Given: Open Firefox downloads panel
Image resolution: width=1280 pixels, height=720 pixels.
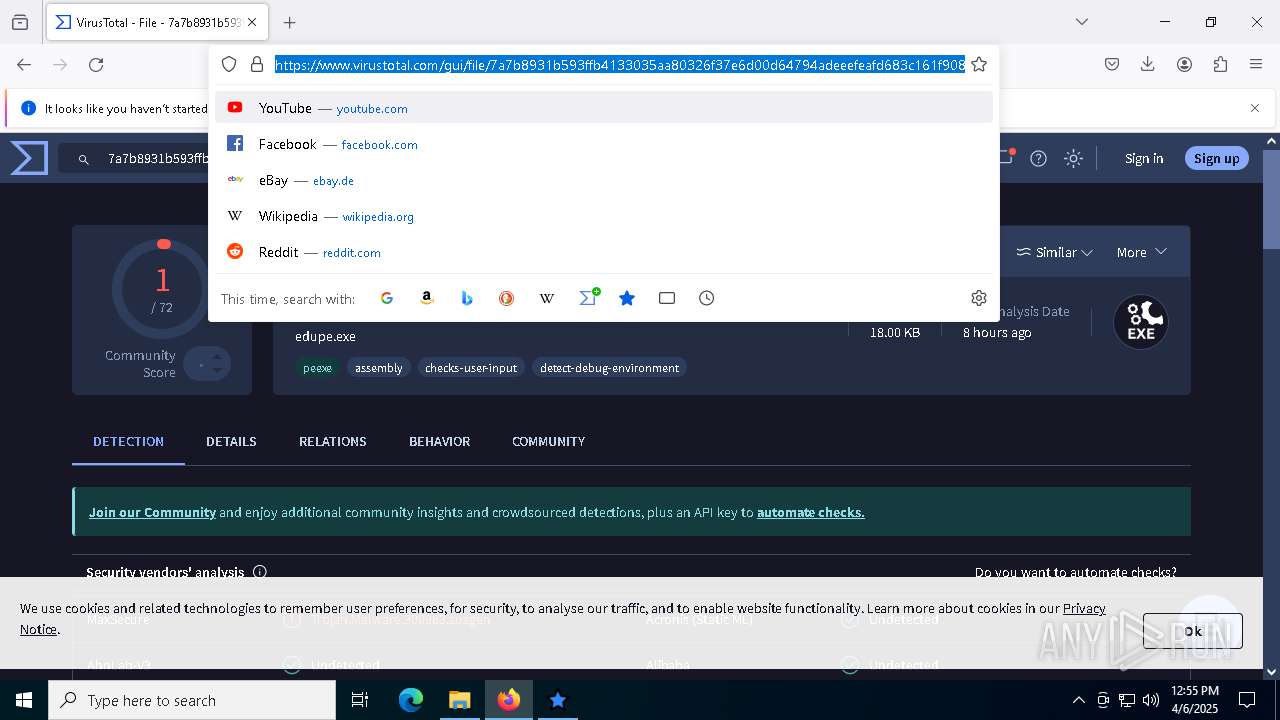Looking at the screenshot, I should [1148, 64].
